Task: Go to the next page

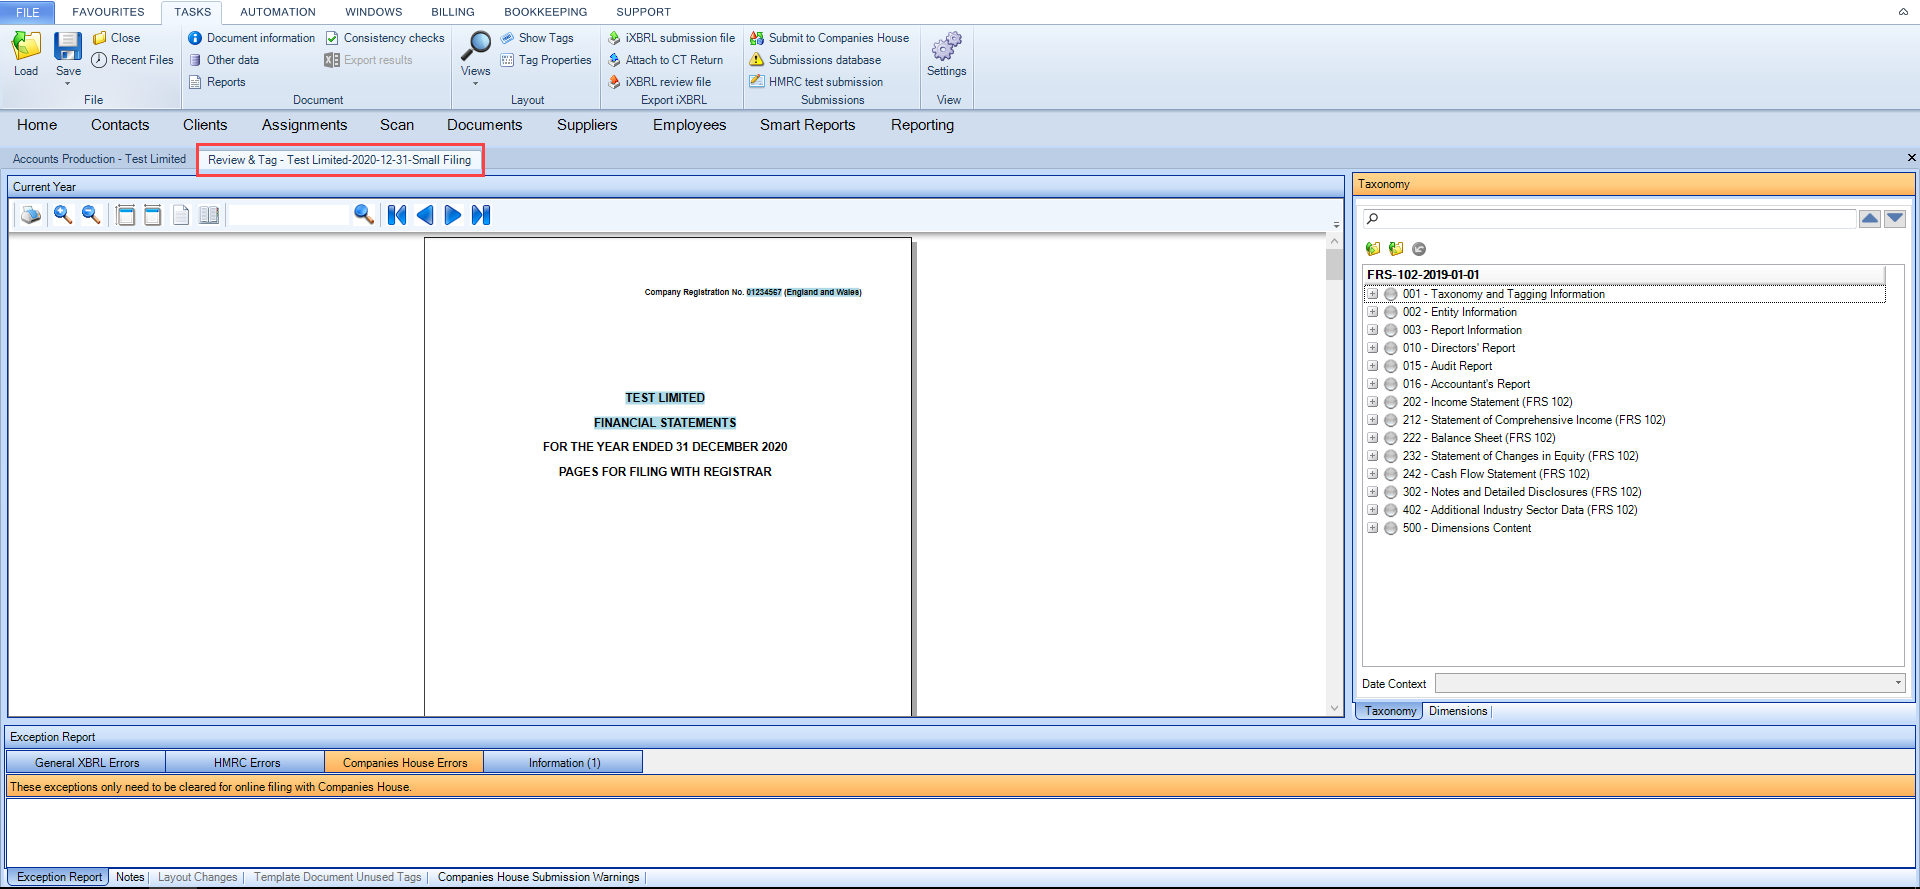Action: coord(453,215)
